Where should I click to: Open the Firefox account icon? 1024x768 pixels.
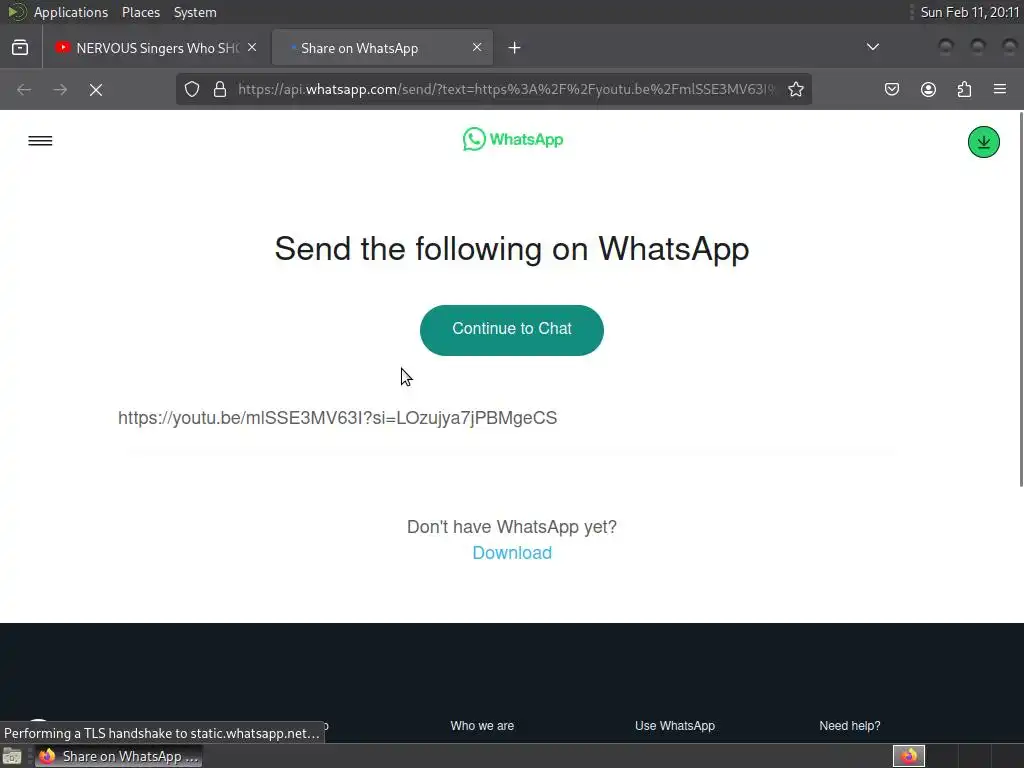click(x=928, y=89)
